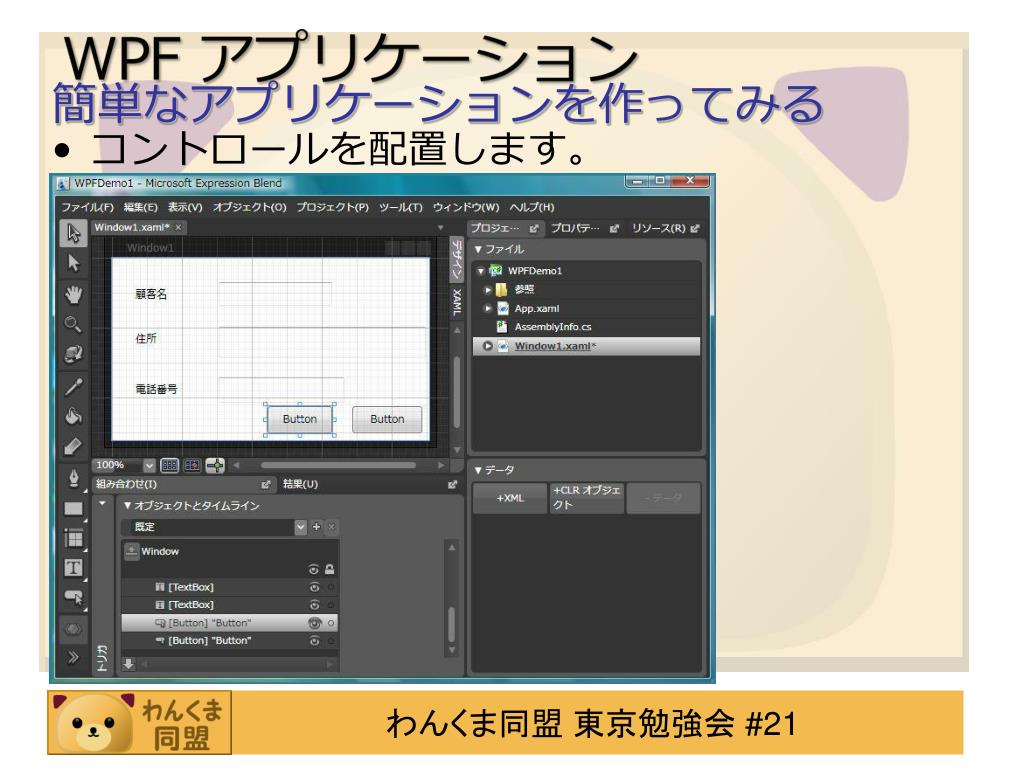Toggle the Window lock-all icon

[330, 569]
